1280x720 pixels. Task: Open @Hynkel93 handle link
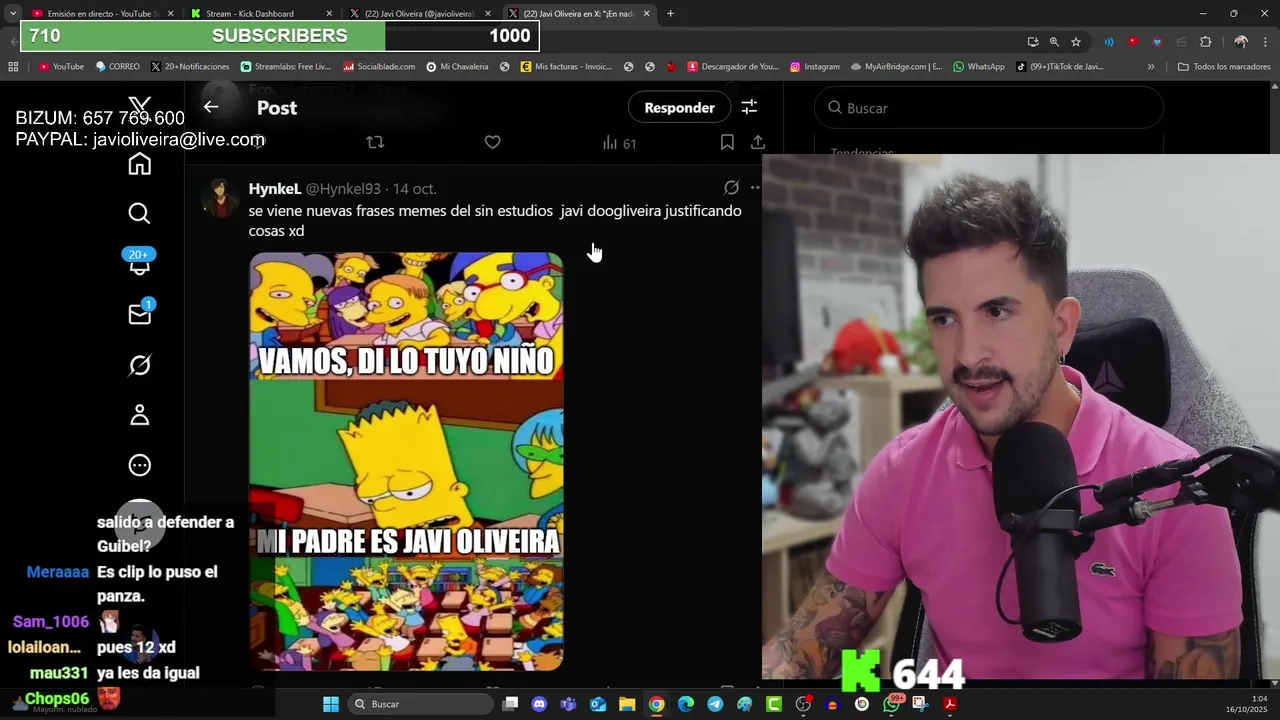(343, 188)
